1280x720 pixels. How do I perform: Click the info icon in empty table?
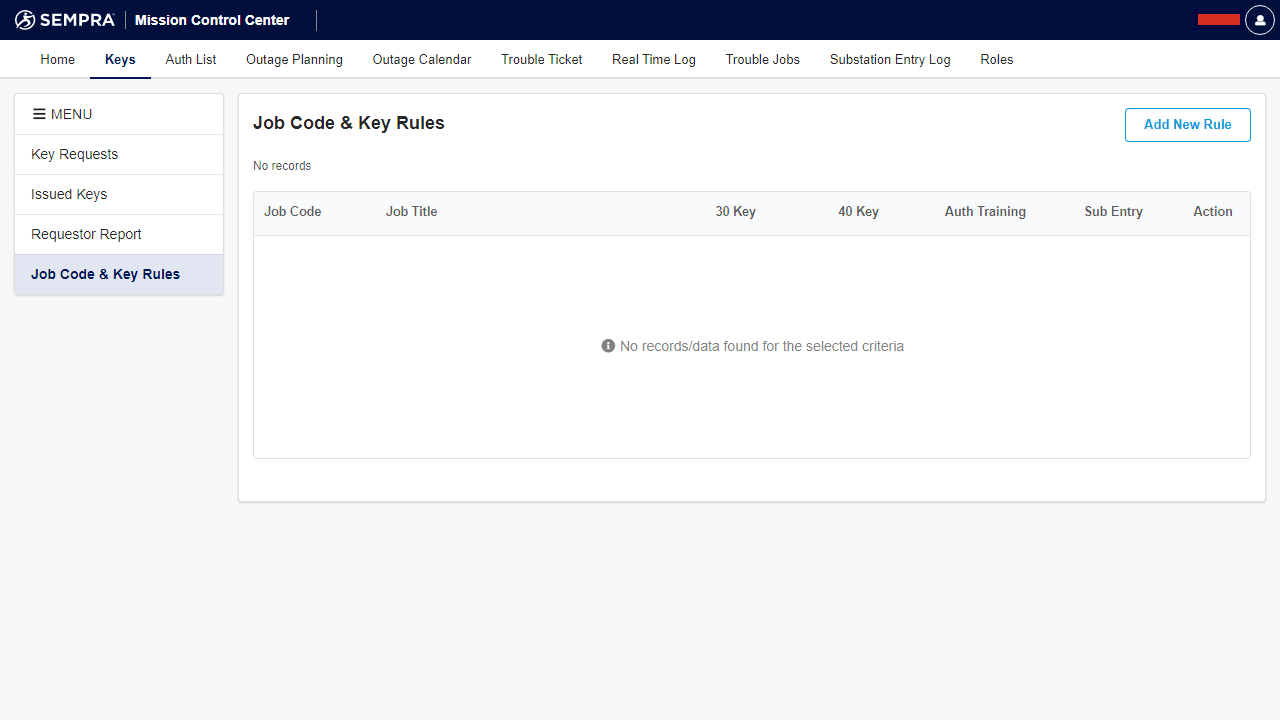pos(608,346)
